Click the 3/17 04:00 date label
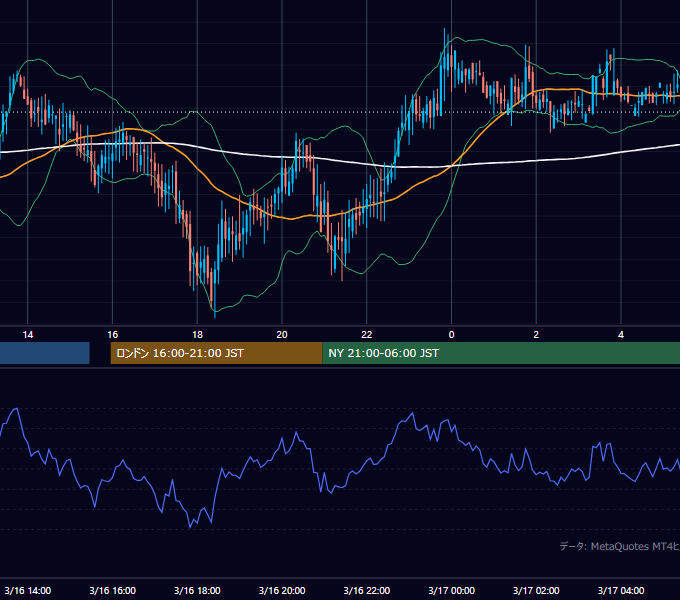 tap(621, 590)
